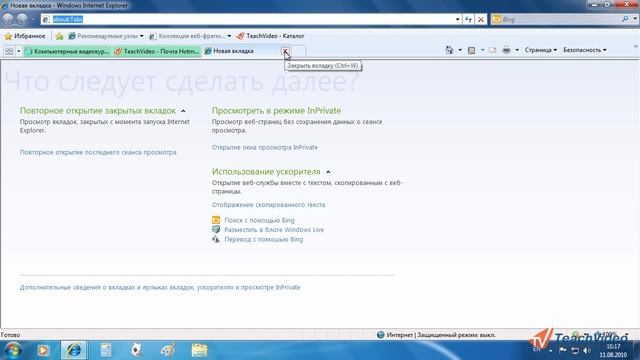Switch to TeachVideo - Почта Hotm... tab
The width and height of the screenshot is (640, 360).
click(157, 51)
